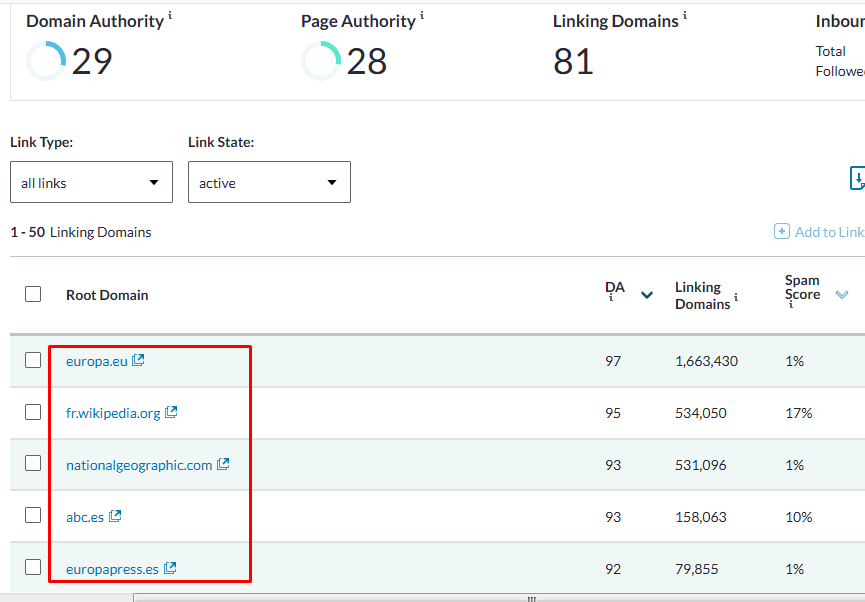Image resolution: width=865 pixels, height=602 pixels.
Task: Open europa.eu external link icon
Action: (x=138, y=360)
